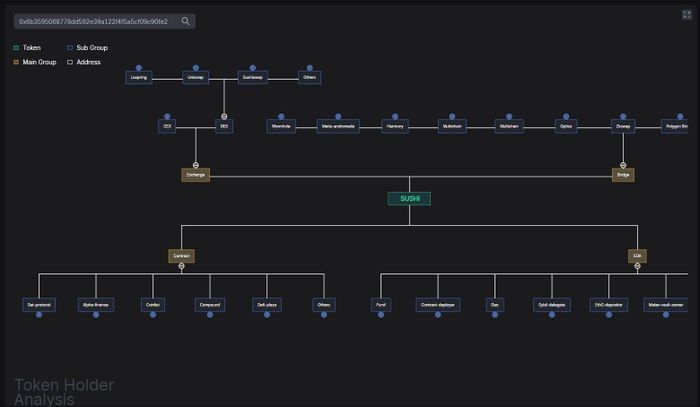
Task: Select the Set-protocol node
Action: point(39,305)
